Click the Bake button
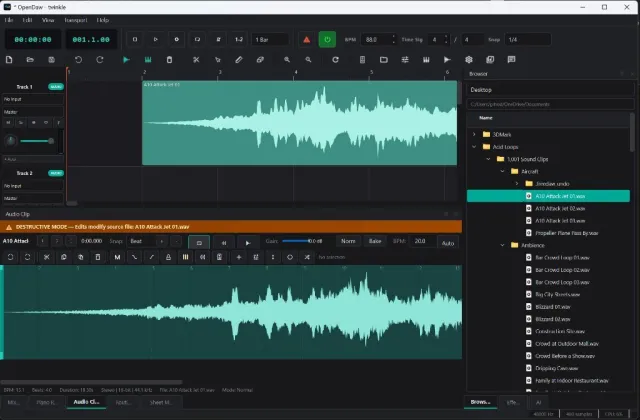The image size is (640, 420). click(375, 241)
